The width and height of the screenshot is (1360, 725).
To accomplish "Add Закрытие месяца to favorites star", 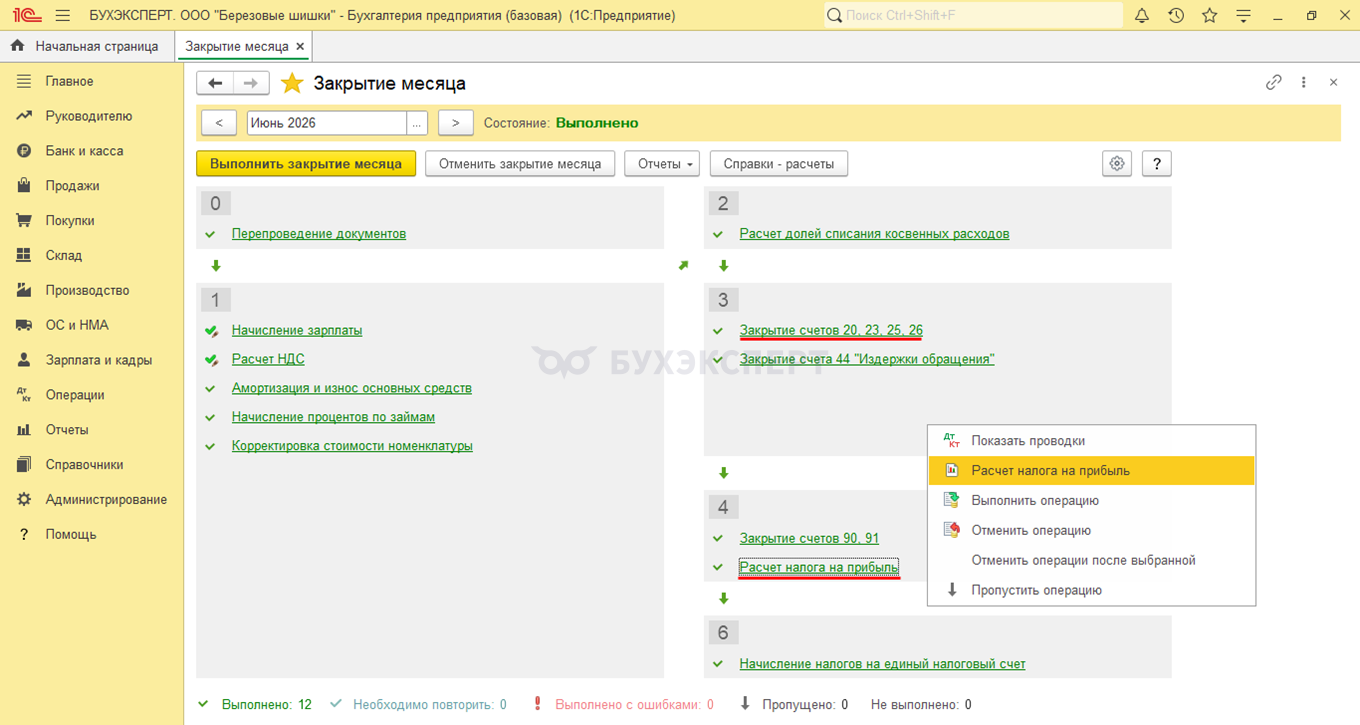I will pos(292,83).
